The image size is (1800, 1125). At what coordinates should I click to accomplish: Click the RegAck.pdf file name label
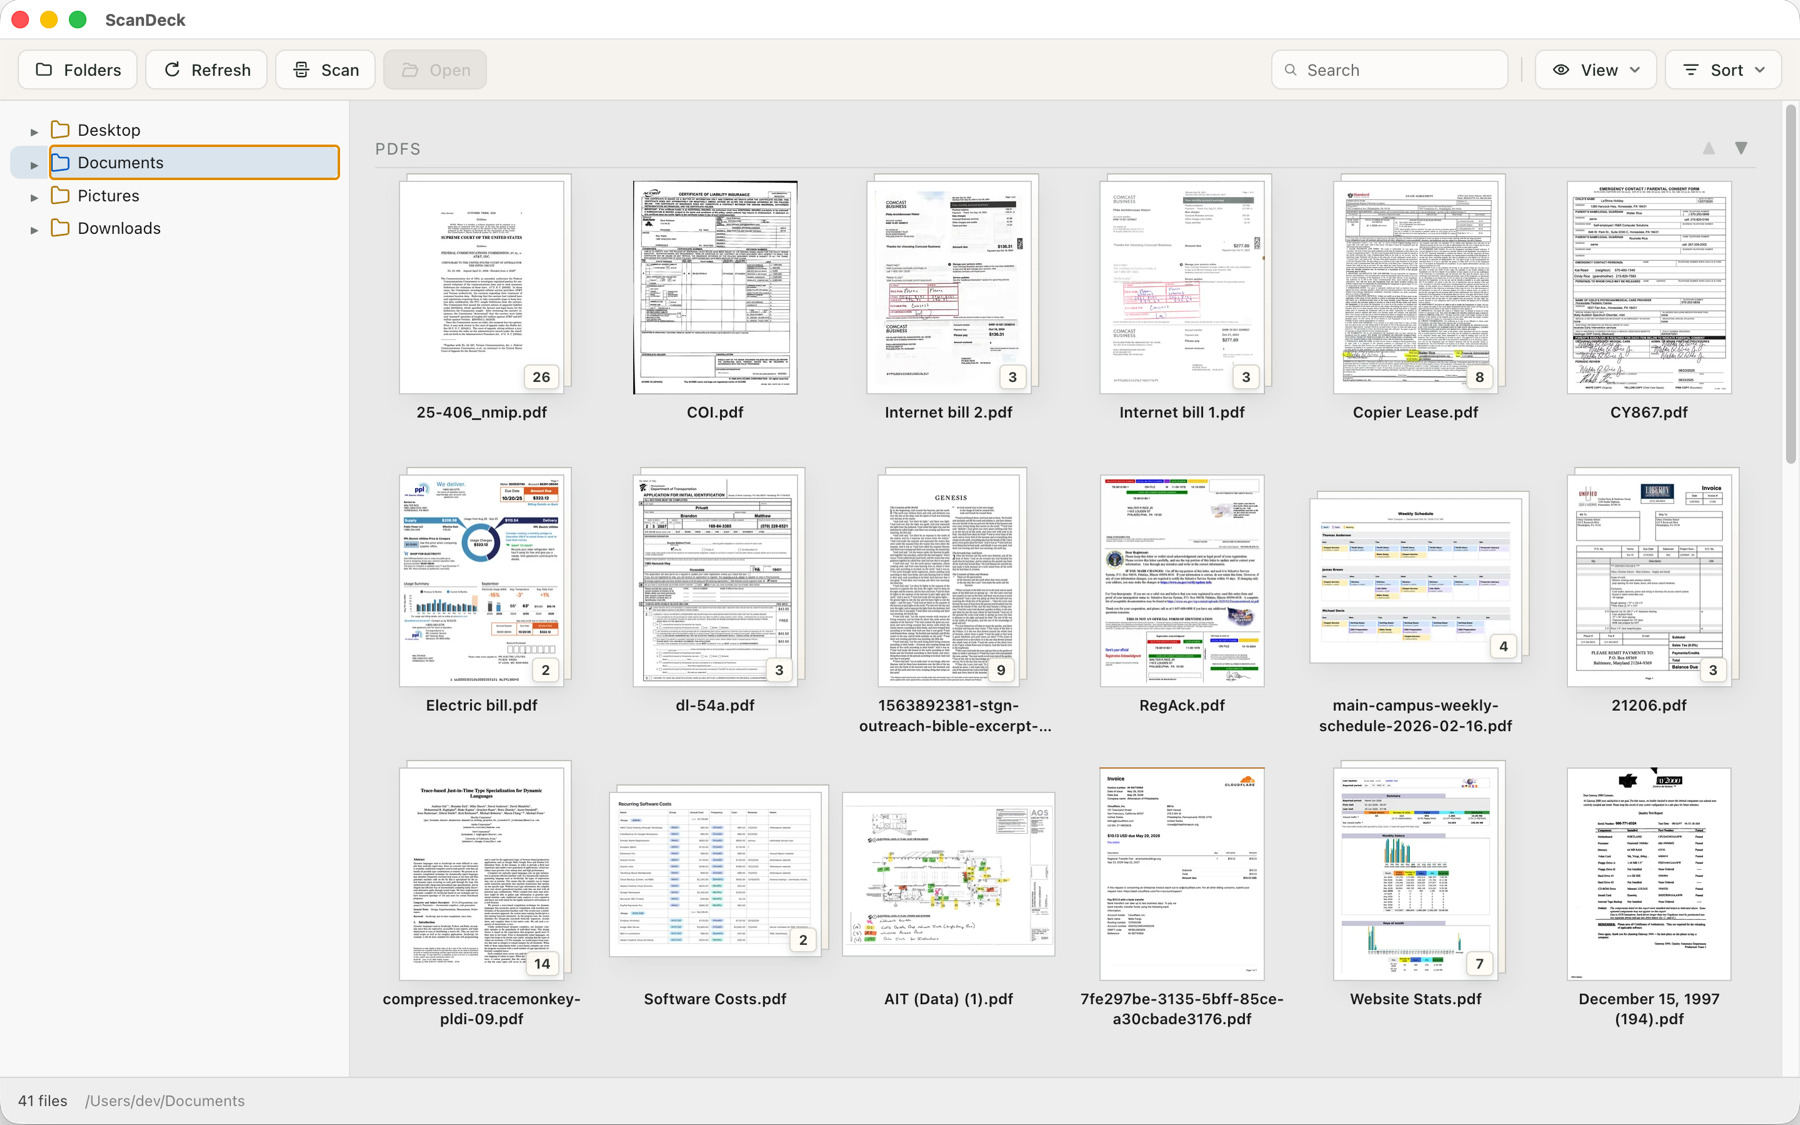[x=1182, y=705]
